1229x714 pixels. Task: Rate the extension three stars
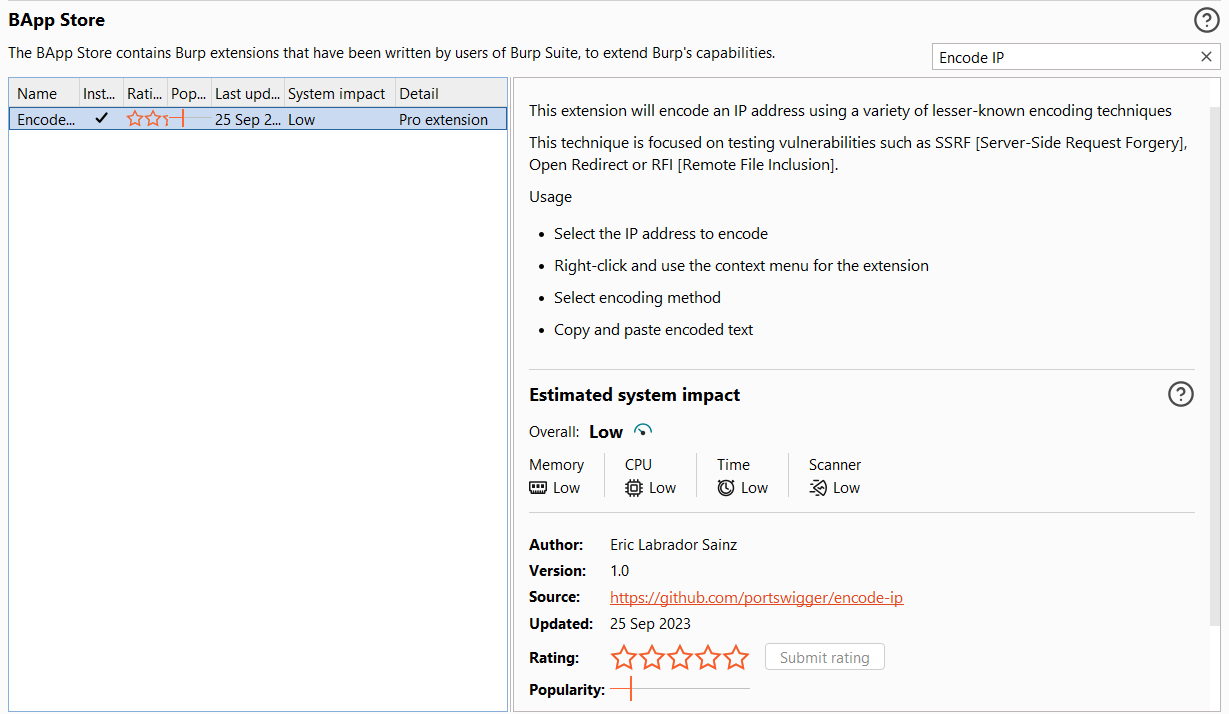click(680, 657)
